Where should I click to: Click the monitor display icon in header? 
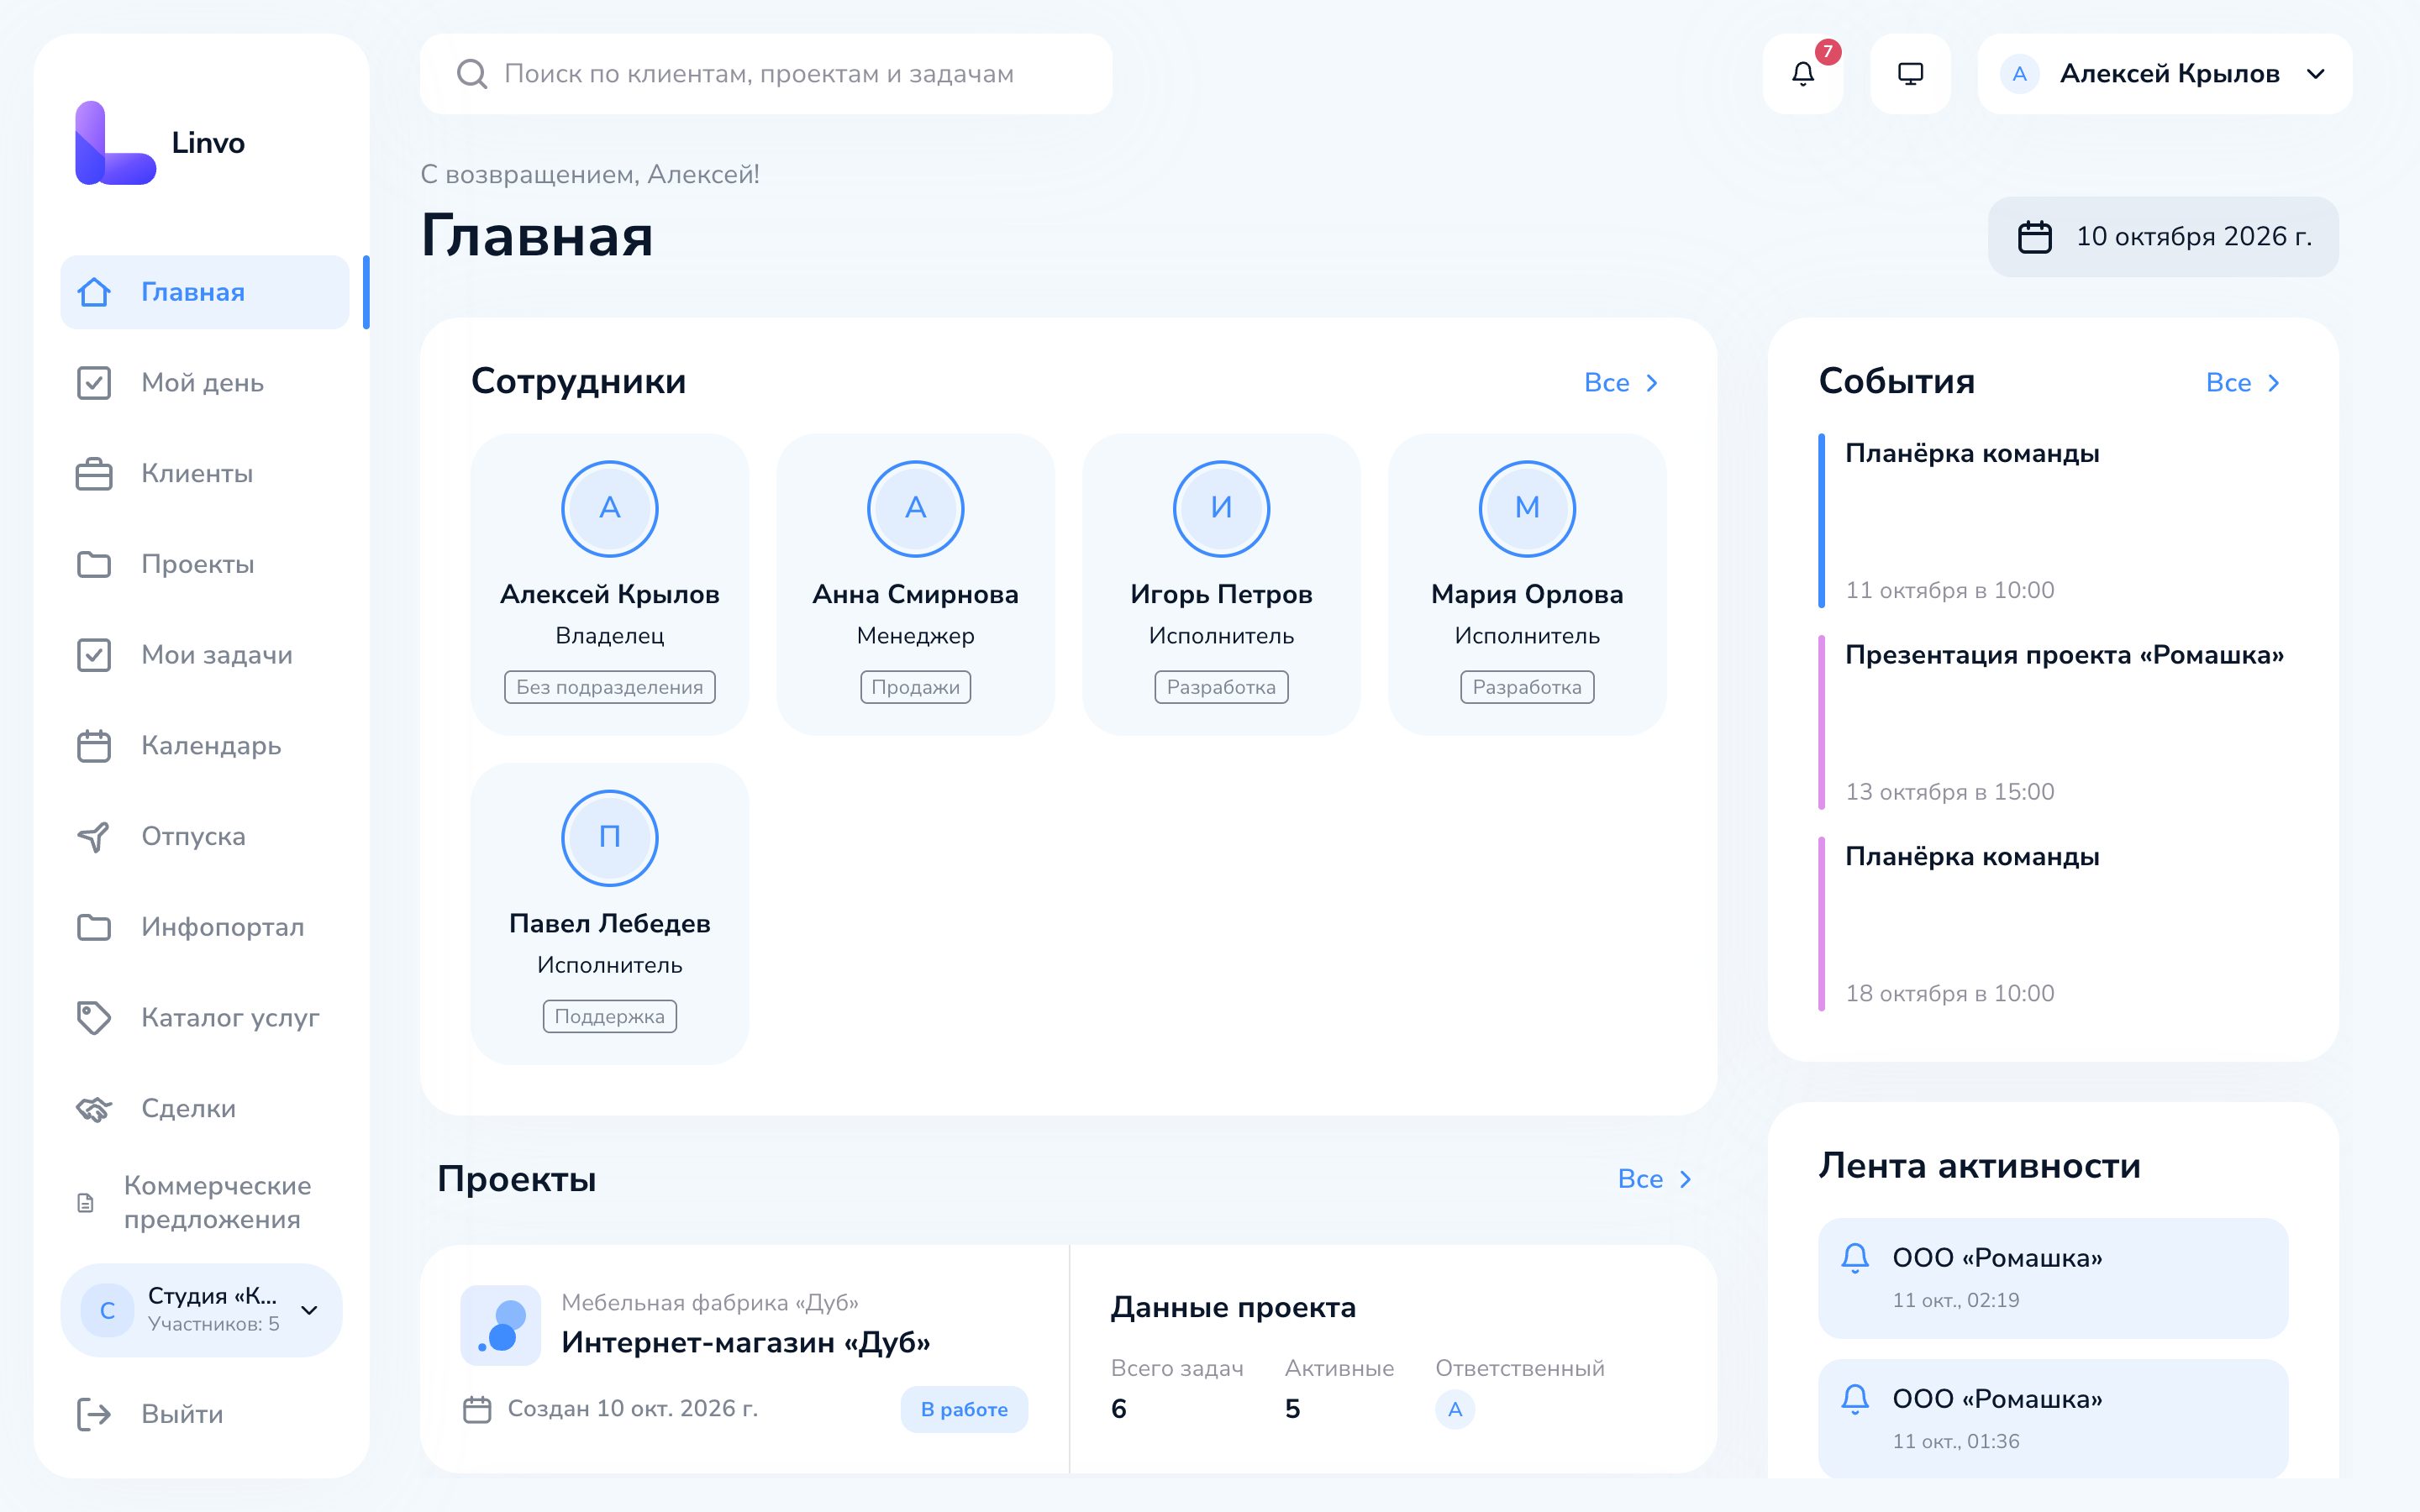tap(1910, 74)
